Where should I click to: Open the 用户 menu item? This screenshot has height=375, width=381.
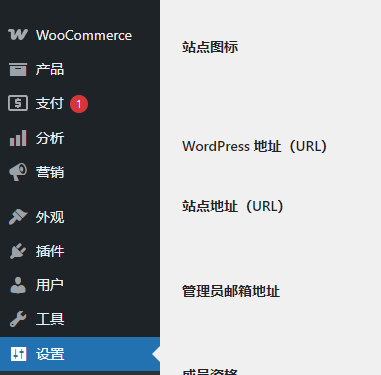click(80, 285)
